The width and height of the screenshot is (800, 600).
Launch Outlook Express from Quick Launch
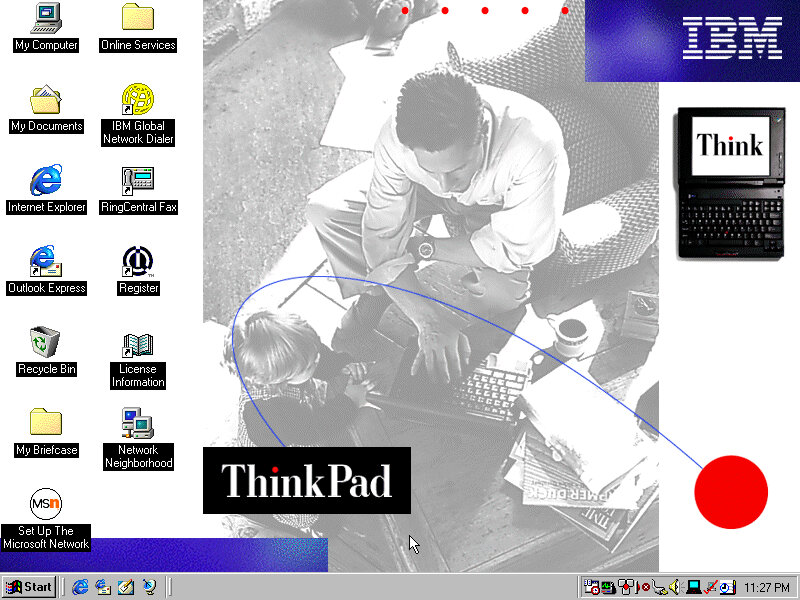[x=103, y=587]
